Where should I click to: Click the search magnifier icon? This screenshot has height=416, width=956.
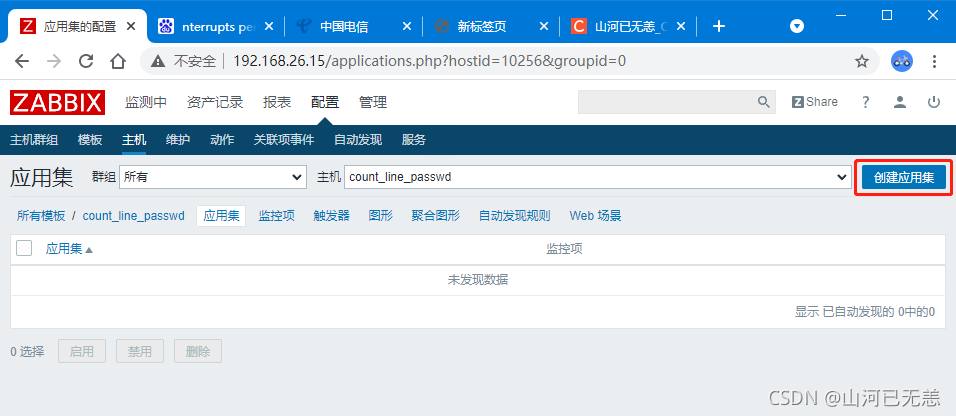763,102
